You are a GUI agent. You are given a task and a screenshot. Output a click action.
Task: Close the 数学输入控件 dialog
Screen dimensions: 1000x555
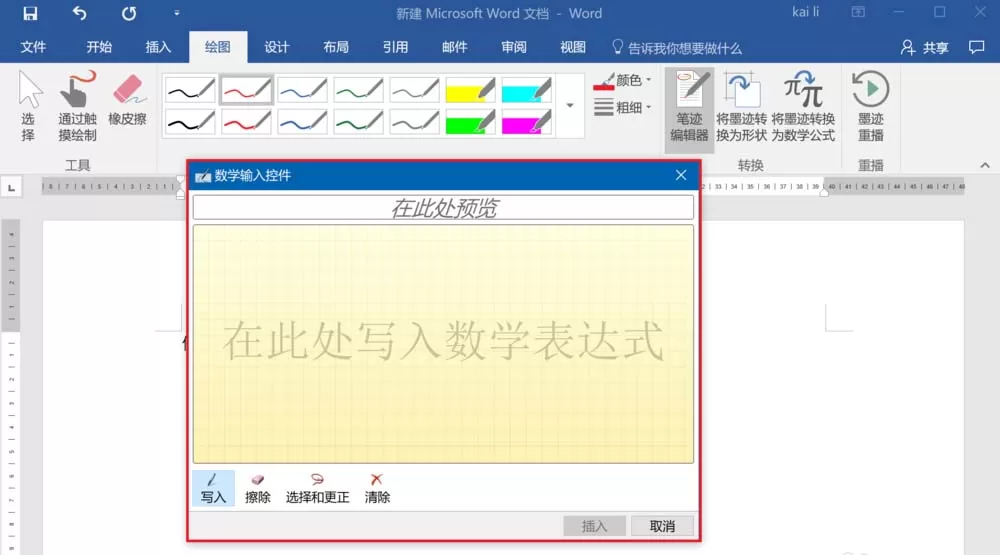(681, 175)
